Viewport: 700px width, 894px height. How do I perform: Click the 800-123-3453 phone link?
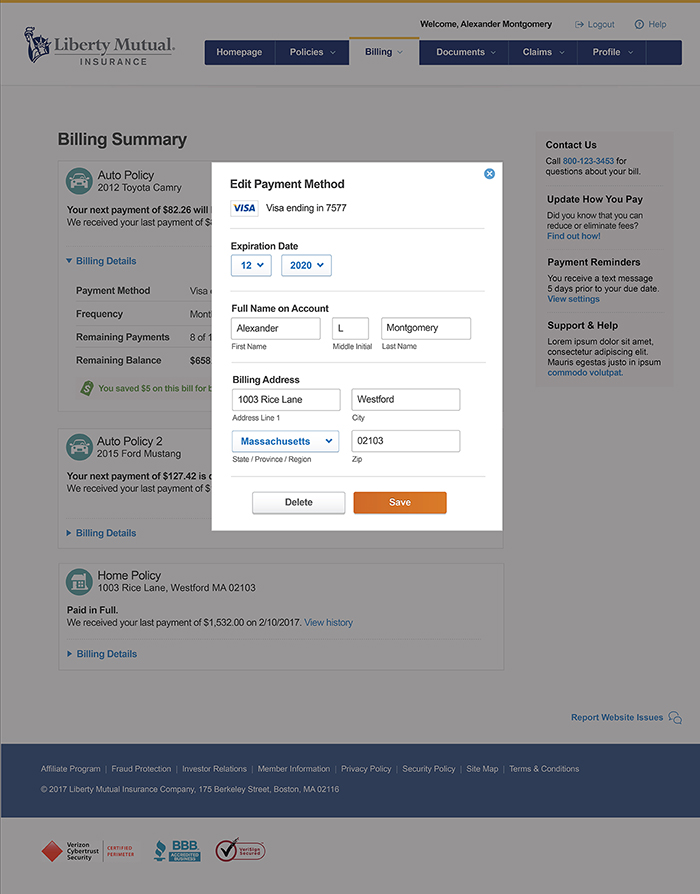(x=588, y=161)
